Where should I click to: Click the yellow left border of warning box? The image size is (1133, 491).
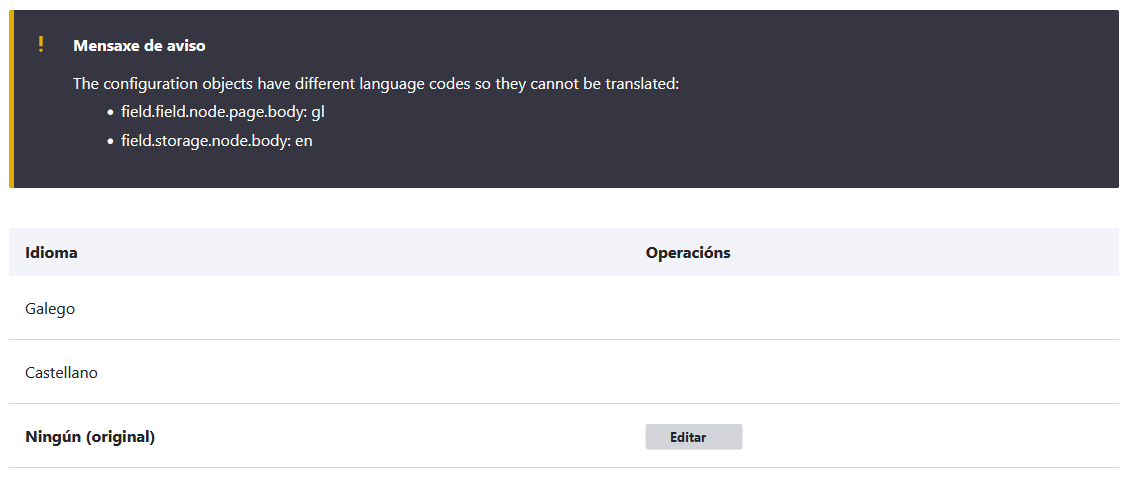[x=12, y=99]
